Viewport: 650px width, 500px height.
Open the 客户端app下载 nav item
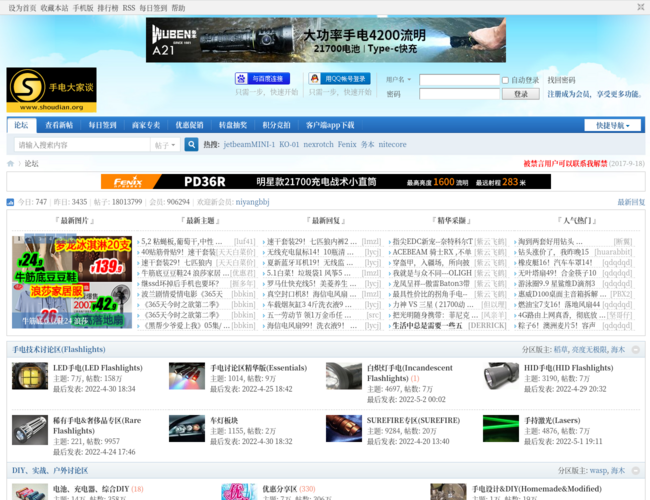[x=330, y=125]
